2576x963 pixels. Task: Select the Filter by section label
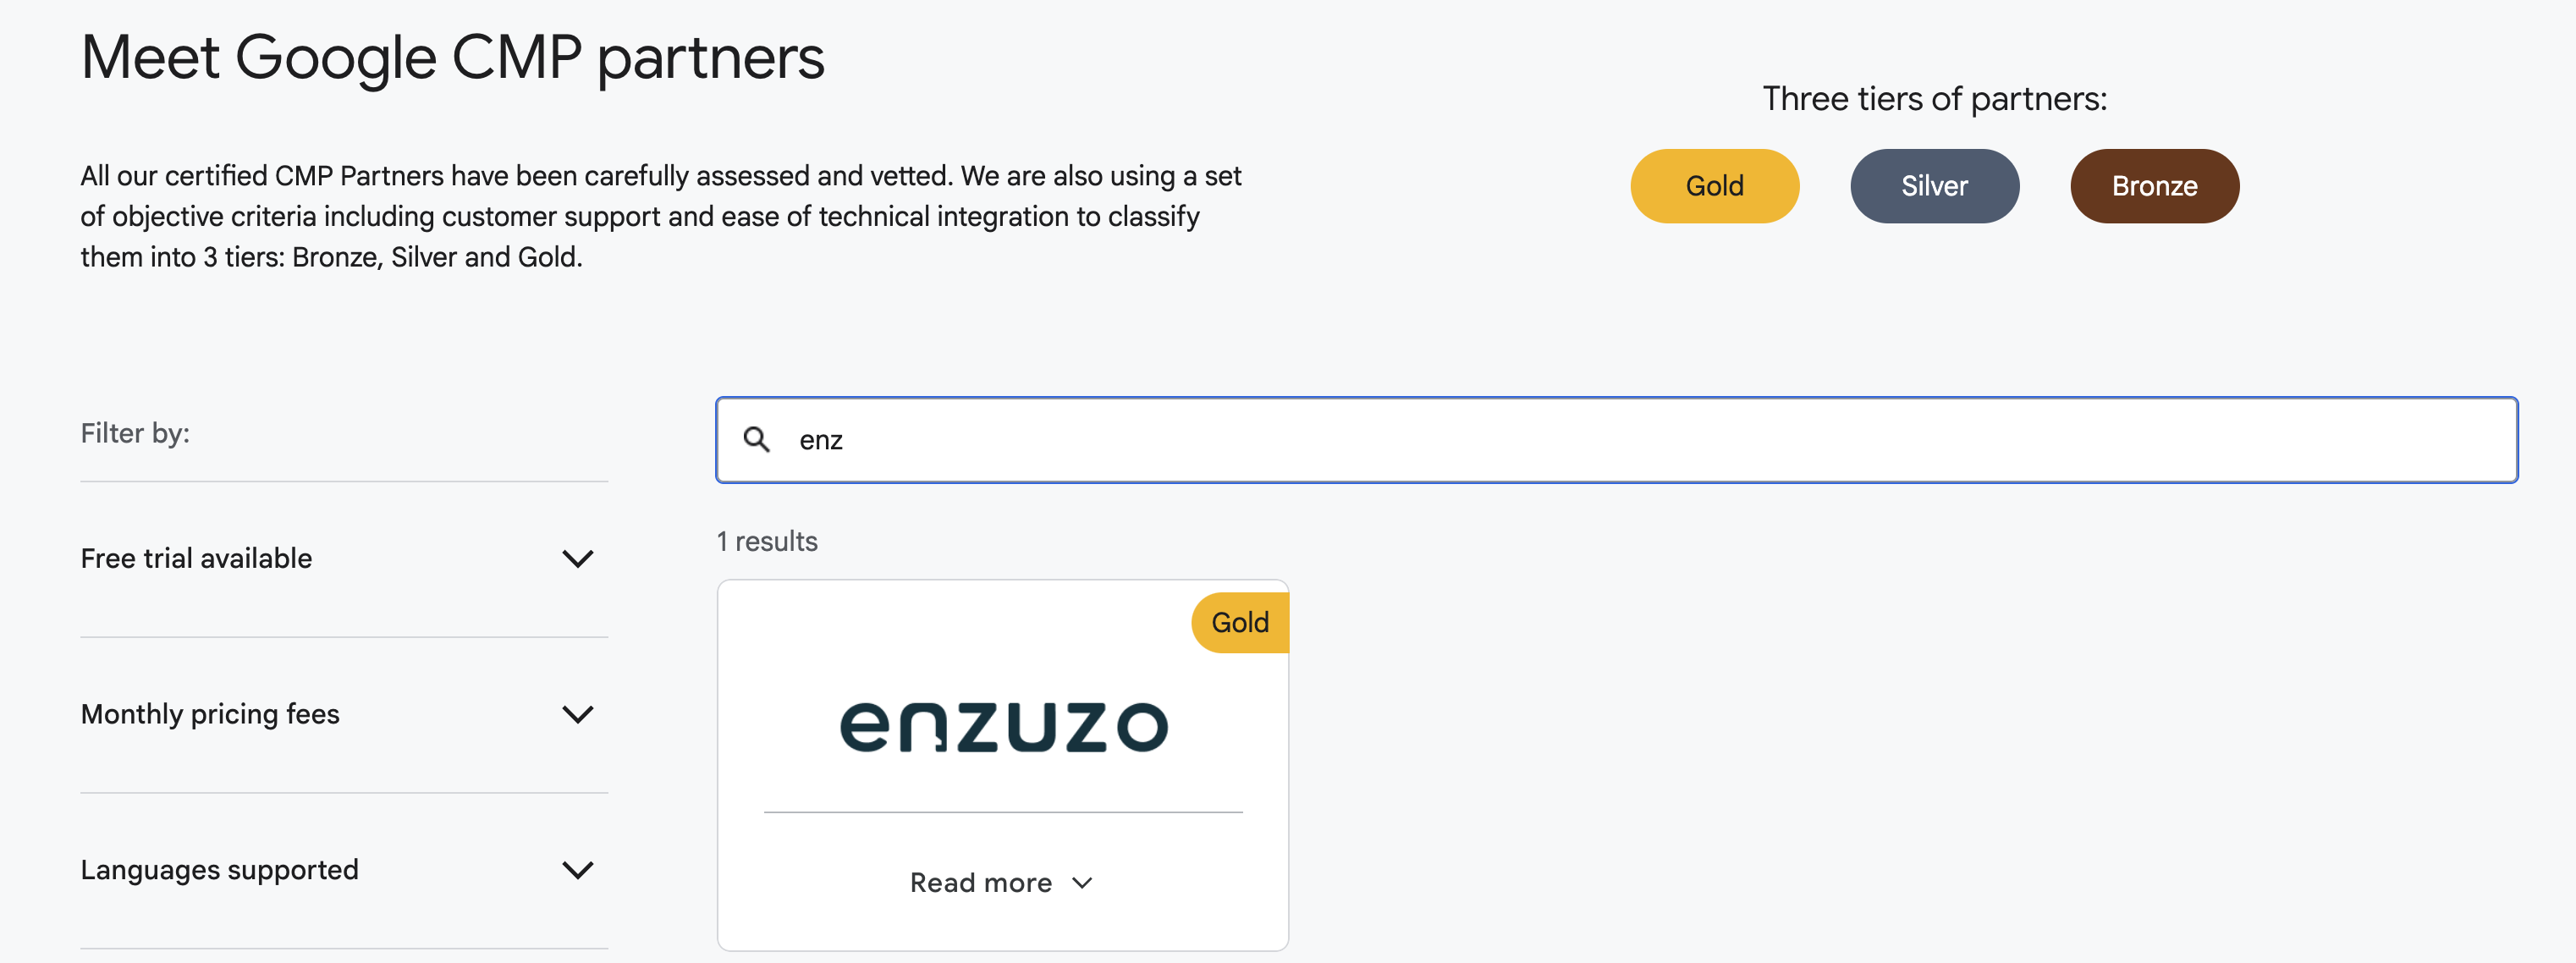tap(135, 432)
